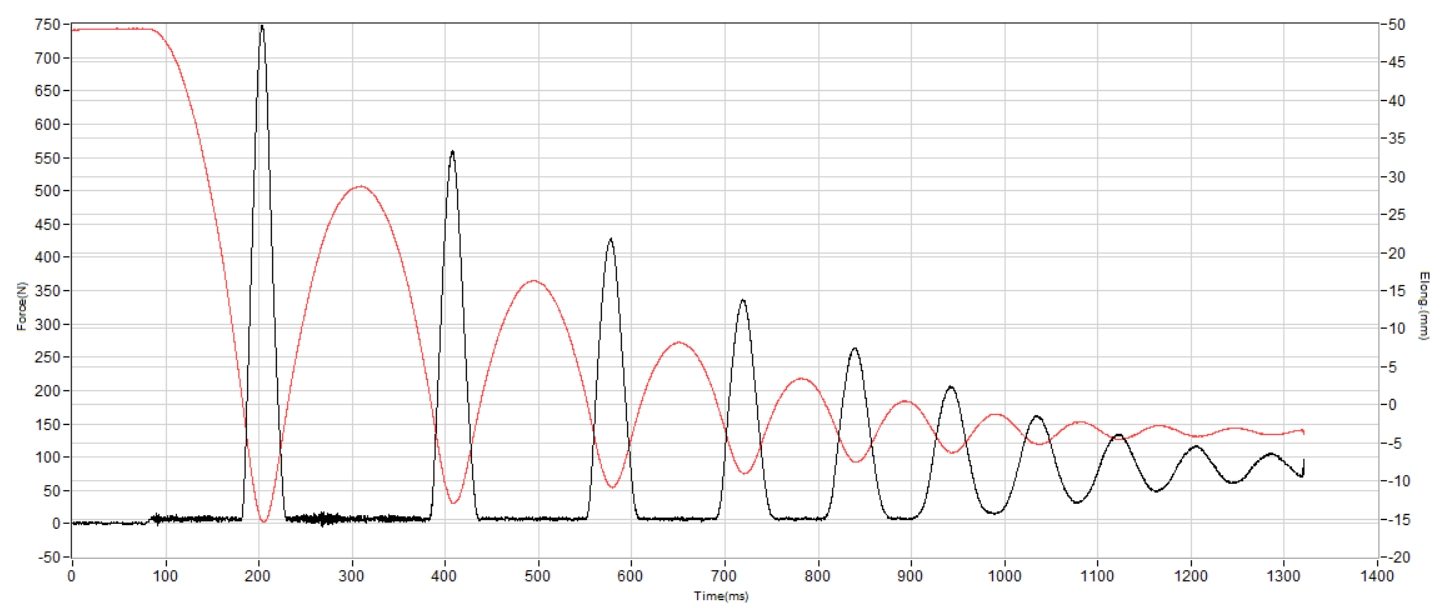Click the red elongation crest near 310 ms
The image size is (1445, 608).
359,186
